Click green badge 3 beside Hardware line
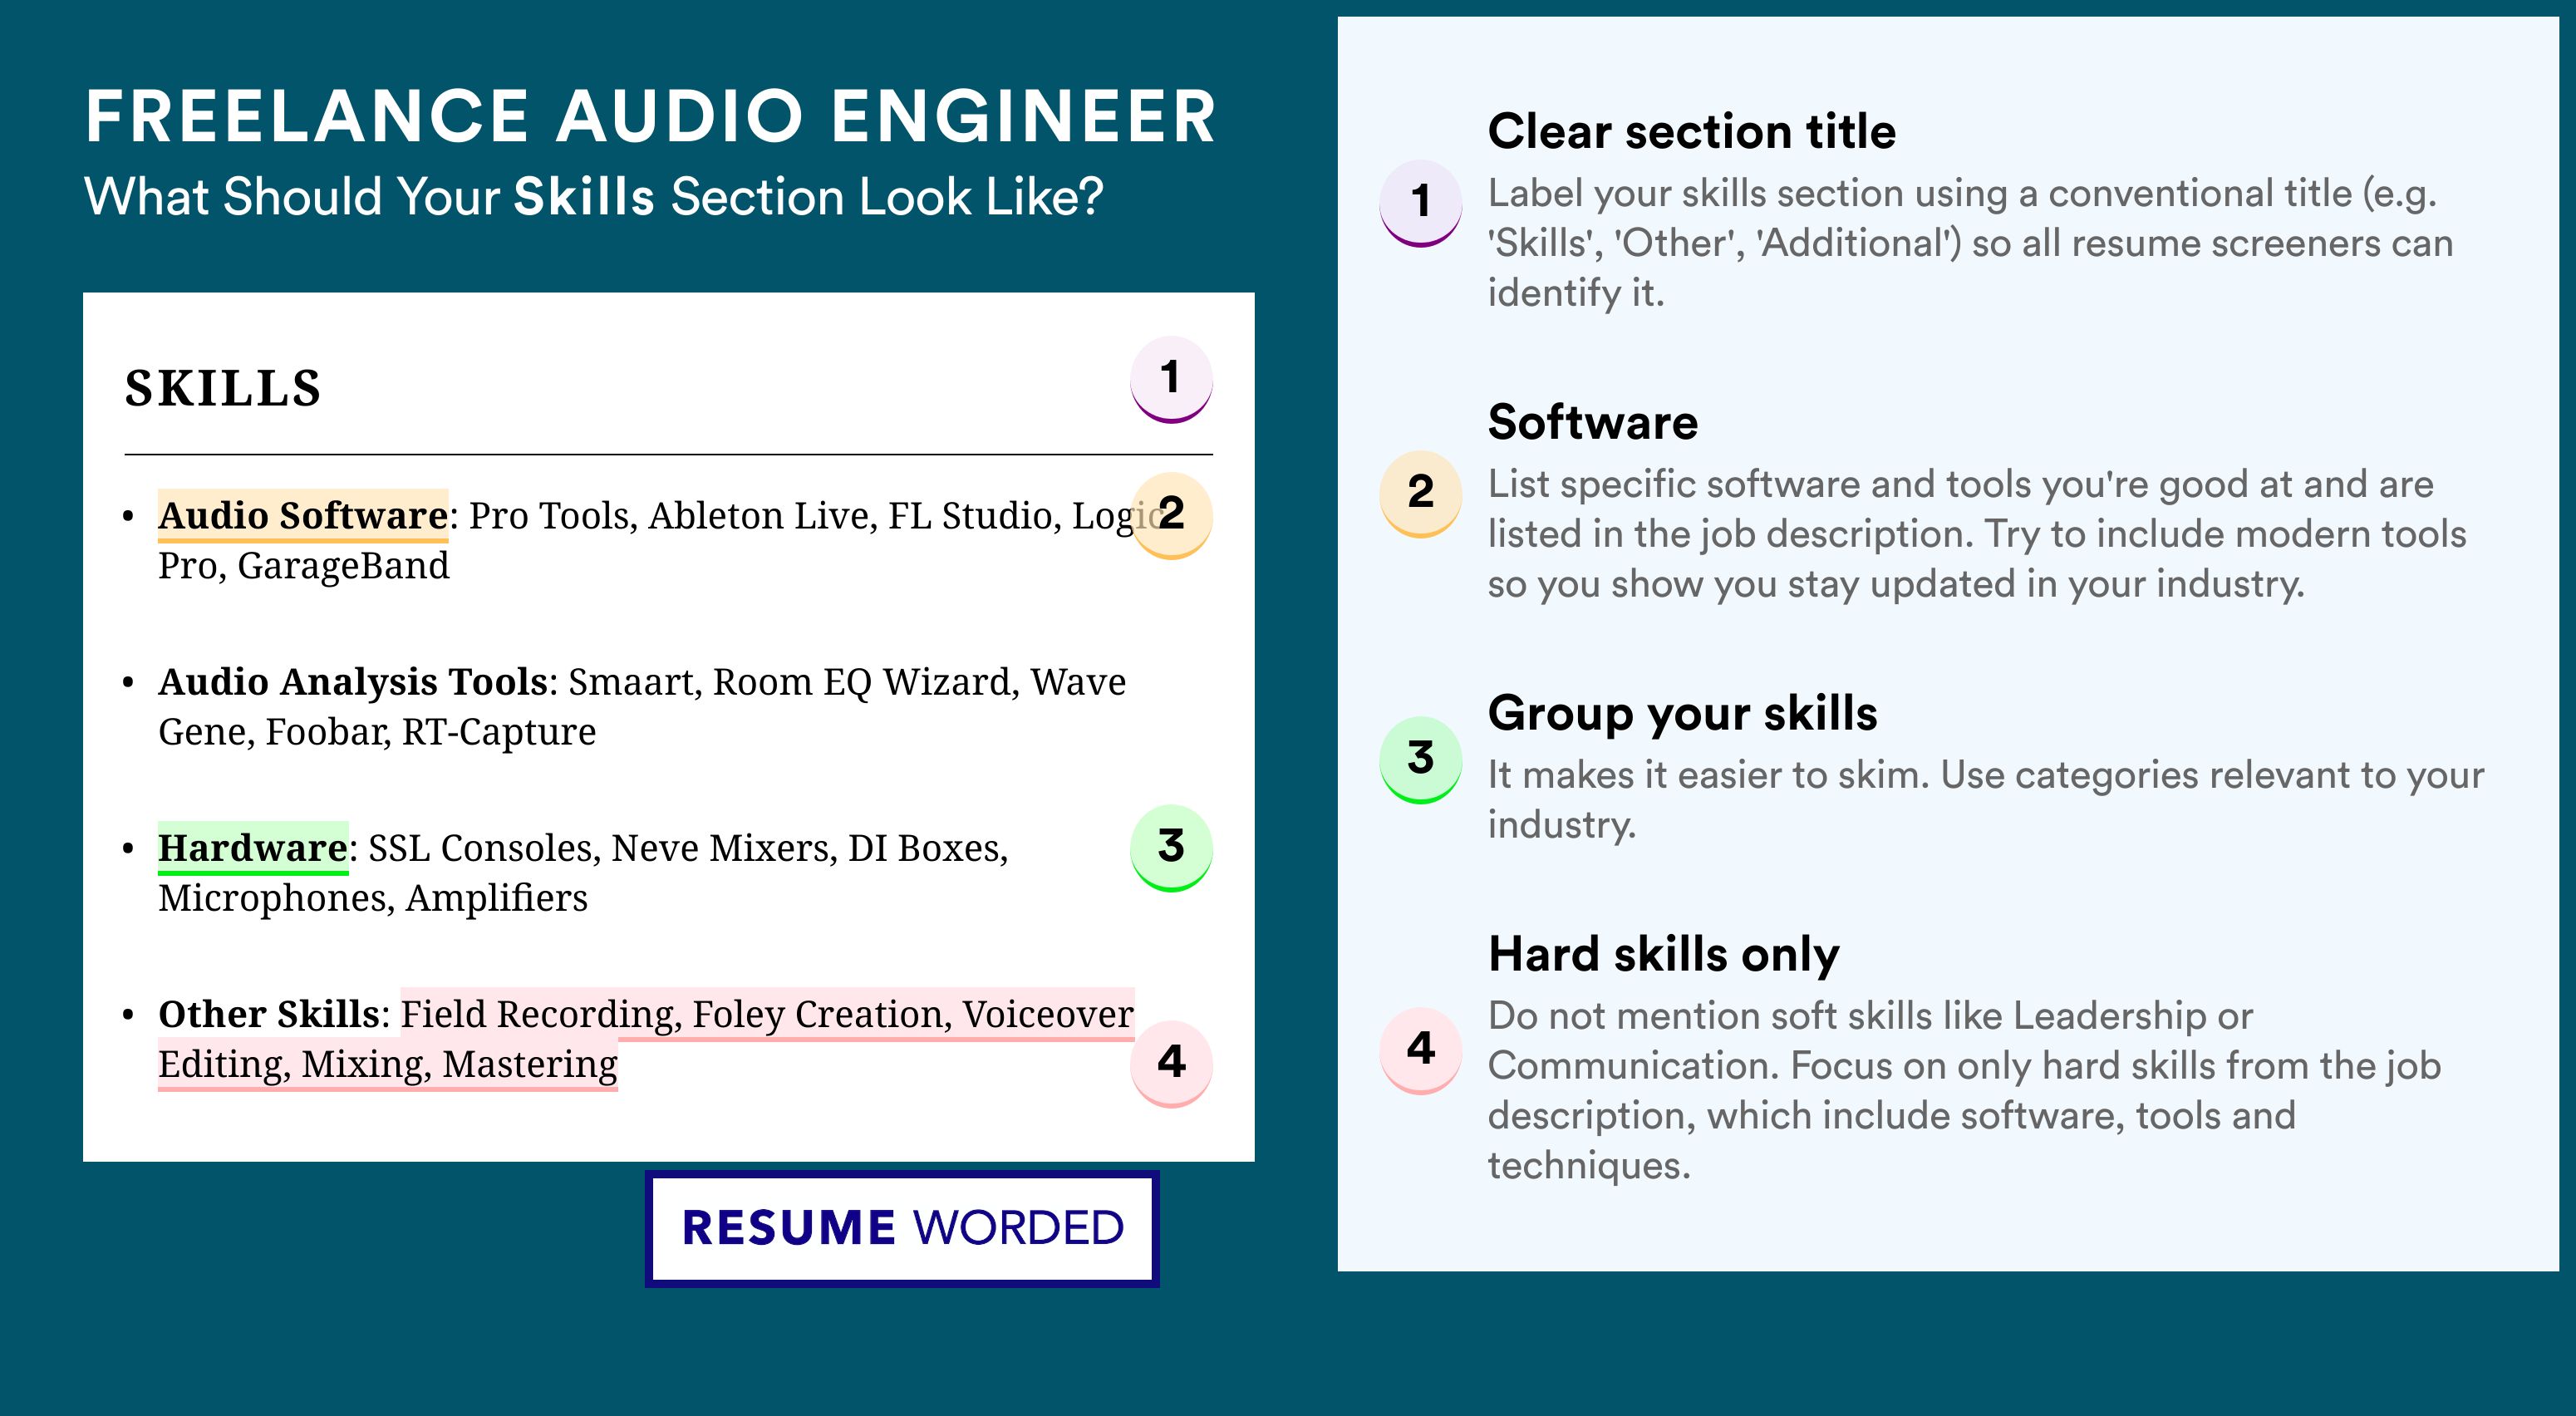The image size is (2576, 1416). pyautogui.click(x=1171, y=847)
